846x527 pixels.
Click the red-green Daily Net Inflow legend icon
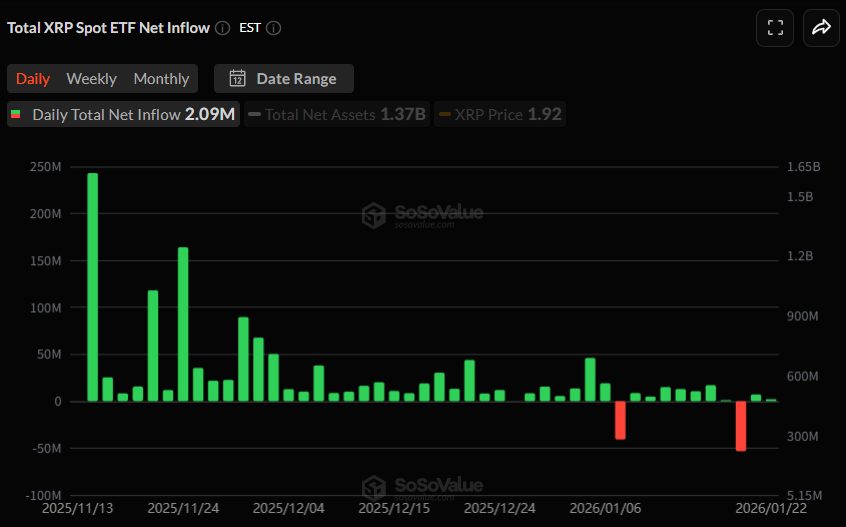[16, 115]
